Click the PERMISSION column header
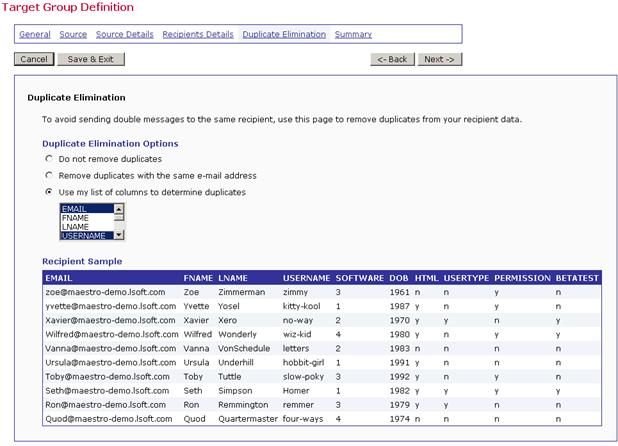This screenshot has width=618, height=446. pos(522,278)
